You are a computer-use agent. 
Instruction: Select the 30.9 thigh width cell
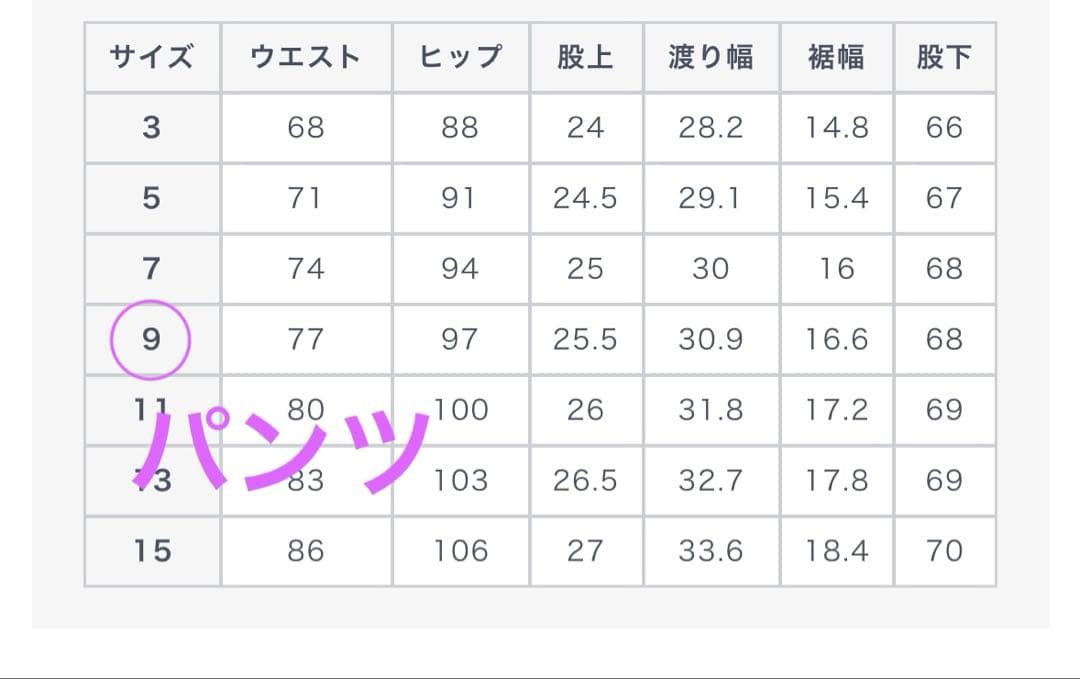click(710, 340)
